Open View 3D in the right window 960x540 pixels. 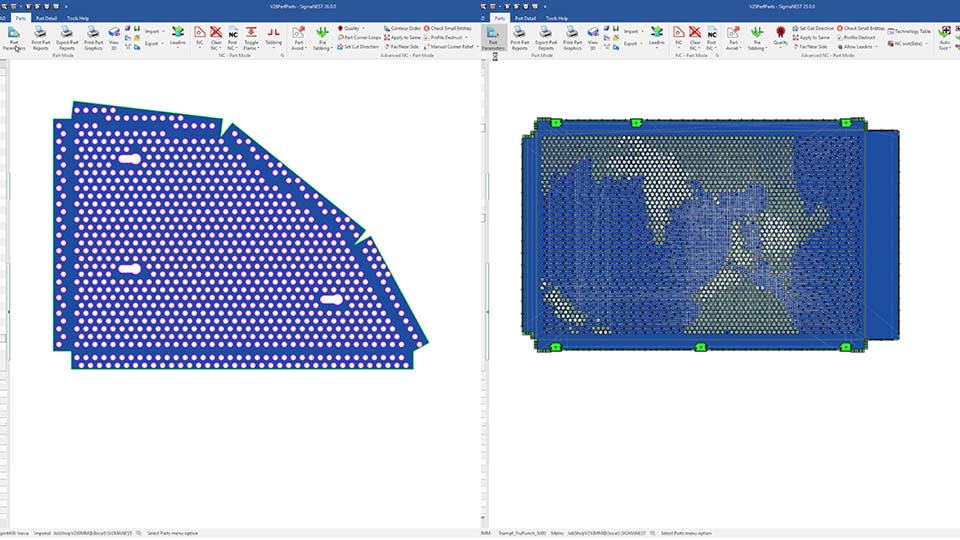coord(593,38)
